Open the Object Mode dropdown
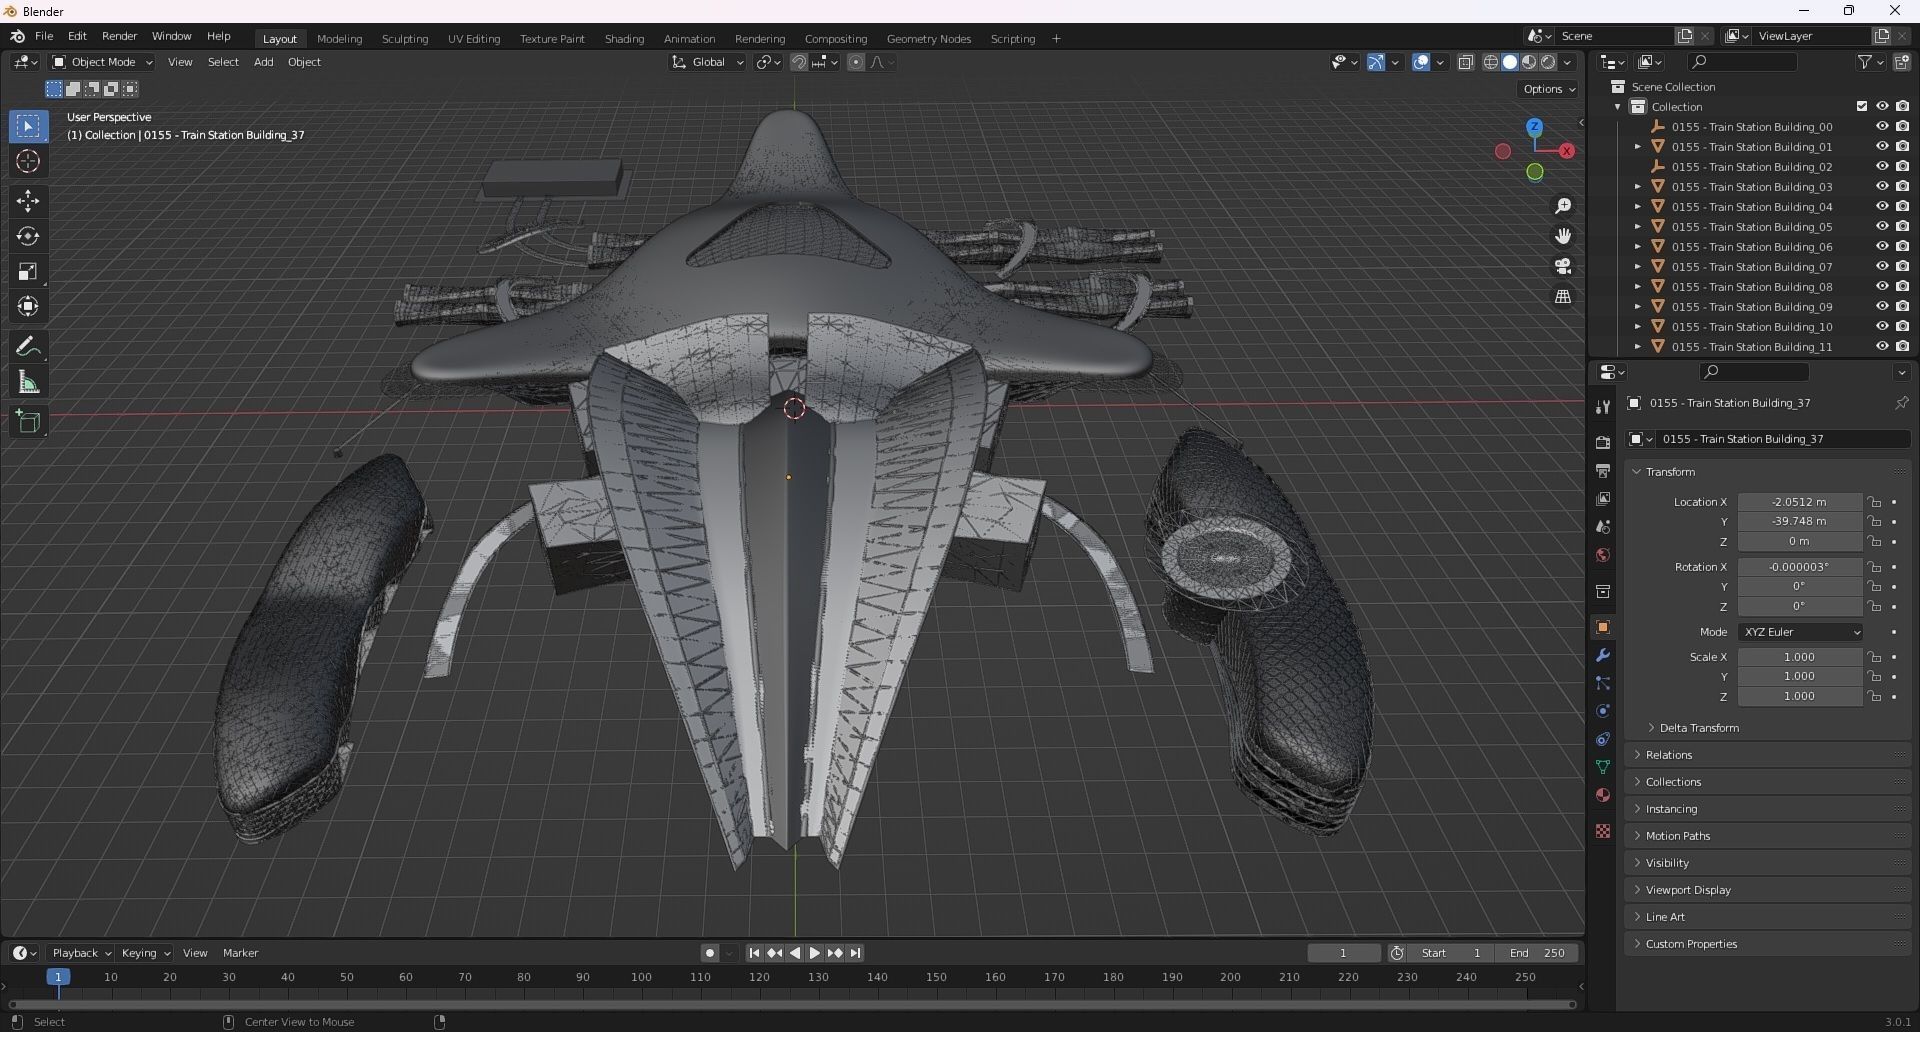Image resolution: width=1920 pixels, height=1040 pixels. click(102, 62)
